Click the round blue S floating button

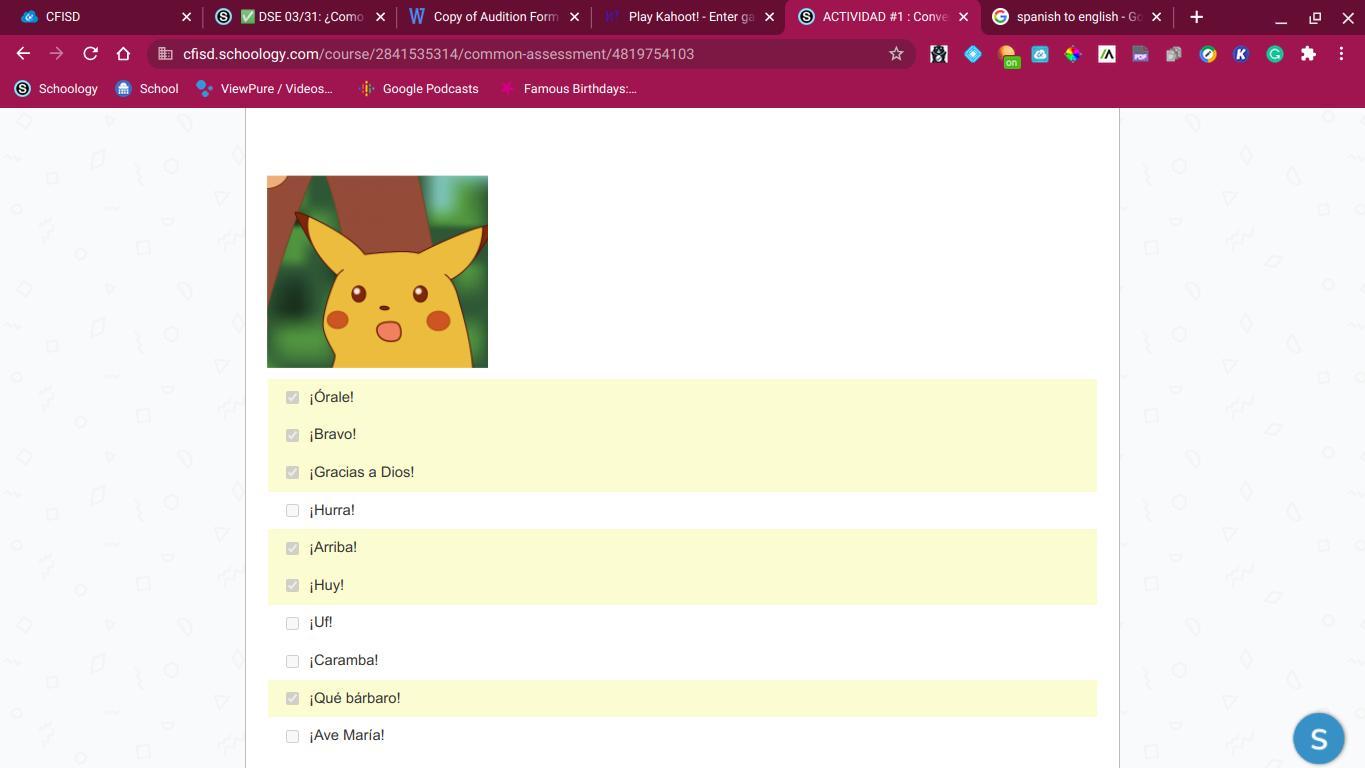tap(1318, 738)
